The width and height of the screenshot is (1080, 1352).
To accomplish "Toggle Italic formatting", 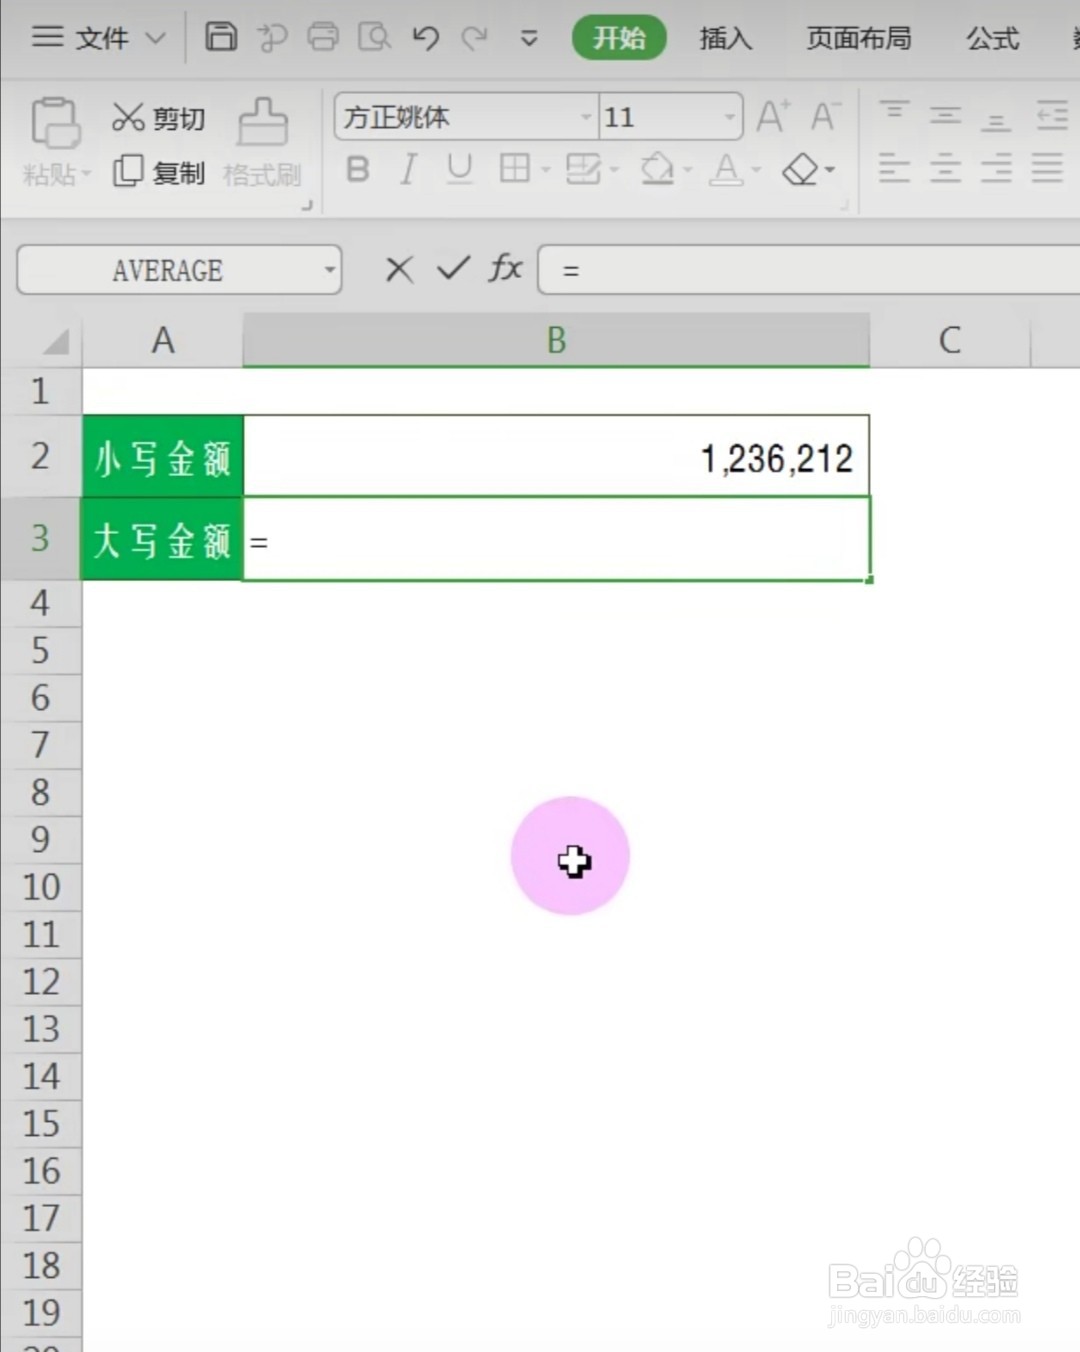I will coord(407,169).
